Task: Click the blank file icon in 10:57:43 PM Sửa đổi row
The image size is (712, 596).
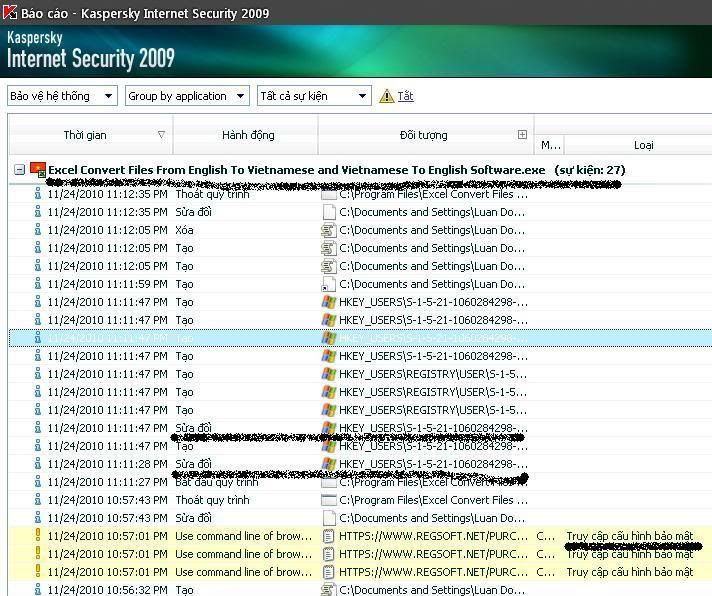Action: coord(329,518)
